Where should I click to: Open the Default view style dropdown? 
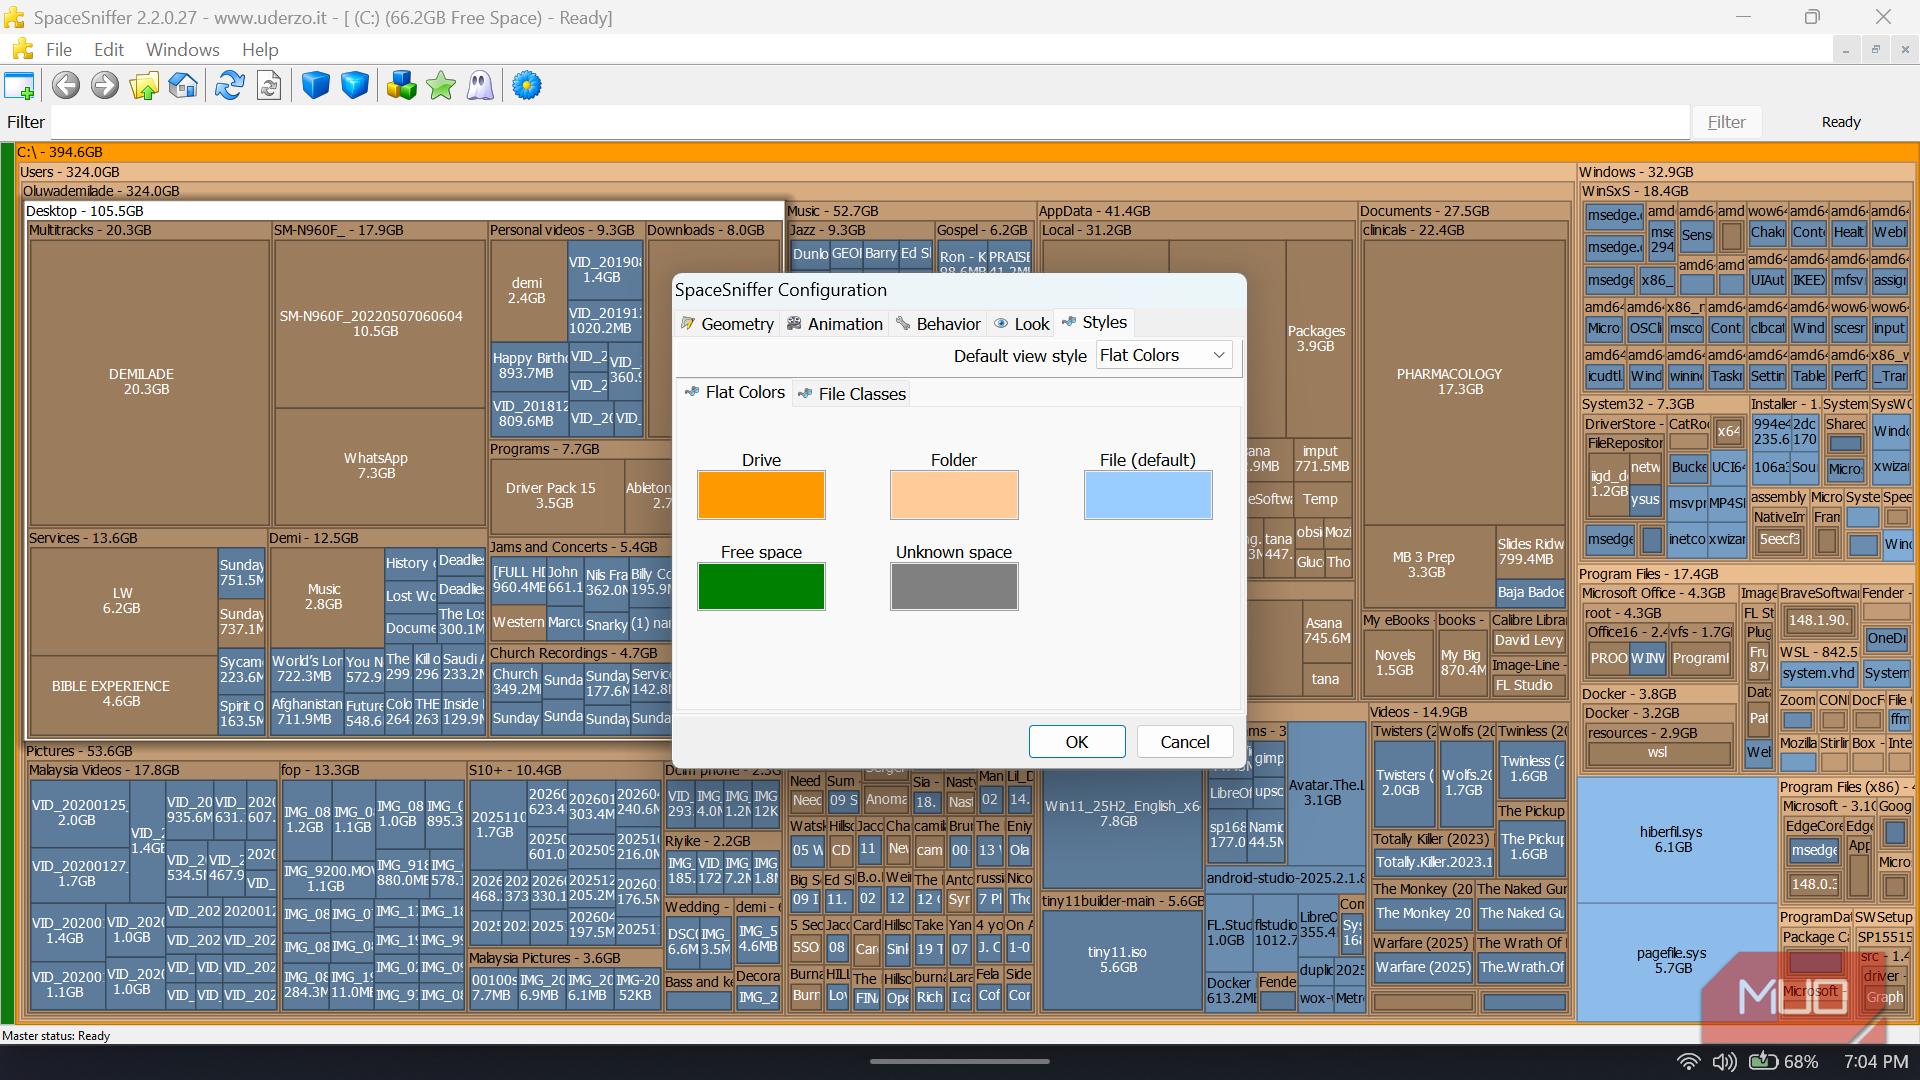[x=1164, y=355]
